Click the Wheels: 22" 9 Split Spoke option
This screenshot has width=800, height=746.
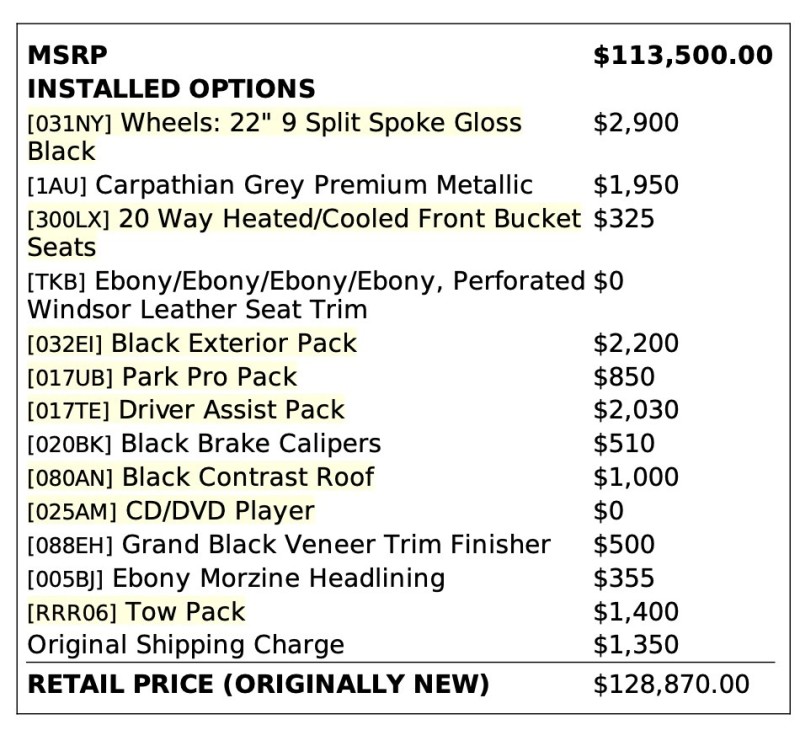pyautogui.click(x=274, y=124)
